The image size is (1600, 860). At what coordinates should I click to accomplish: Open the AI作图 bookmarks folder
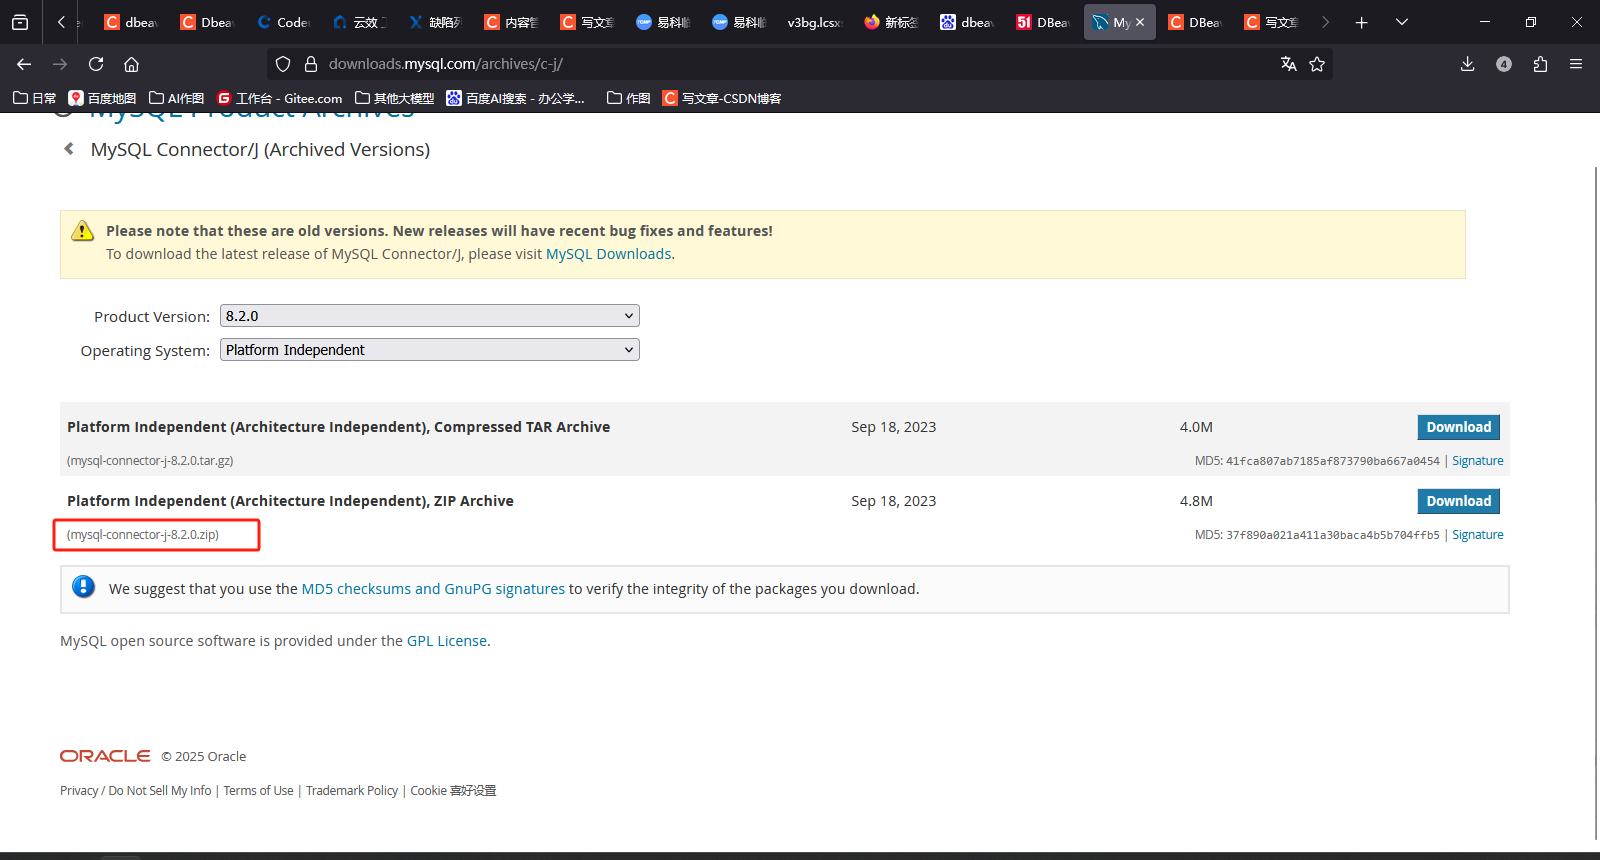point(176,98)
